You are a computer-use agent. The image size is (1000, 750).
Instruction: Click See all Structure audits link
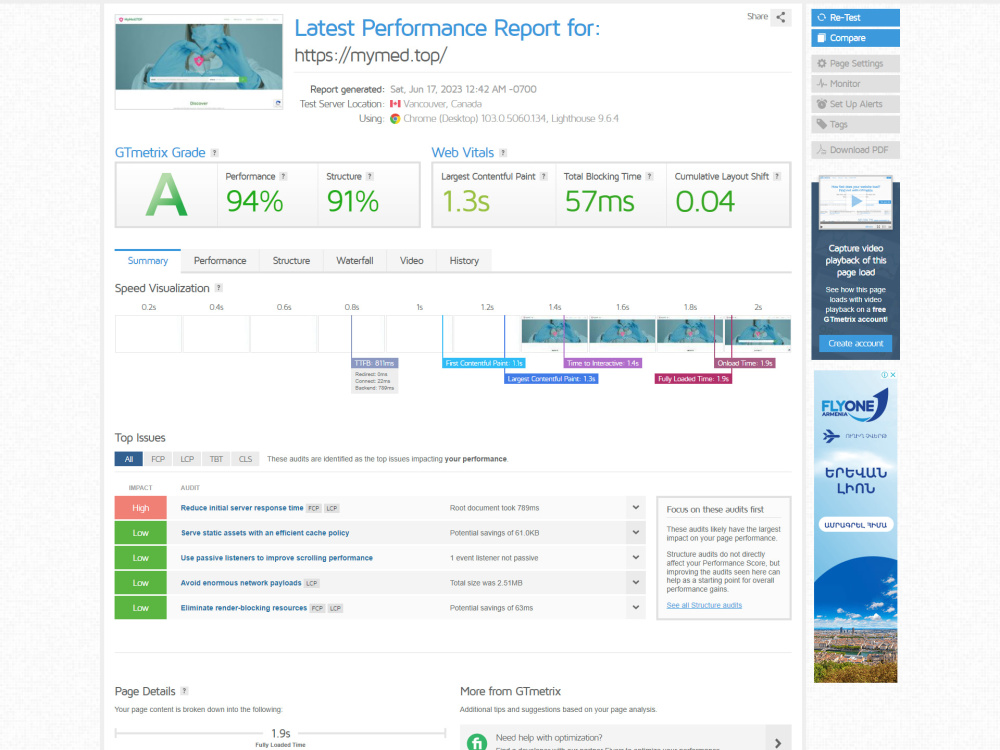click(704, 605)
